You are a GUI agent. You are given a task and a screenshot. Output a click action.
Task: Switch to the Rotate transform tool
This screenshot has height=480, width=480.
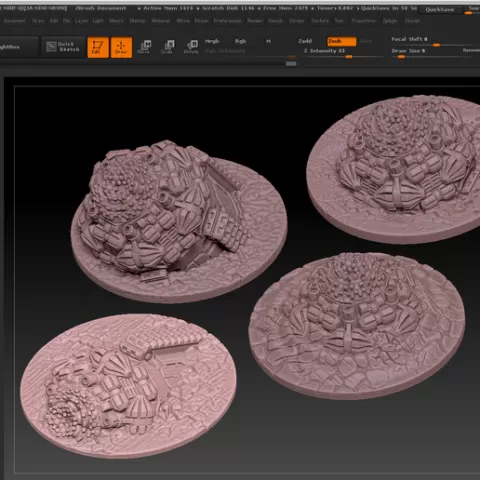pyautogui.click(x=191, y=47)
